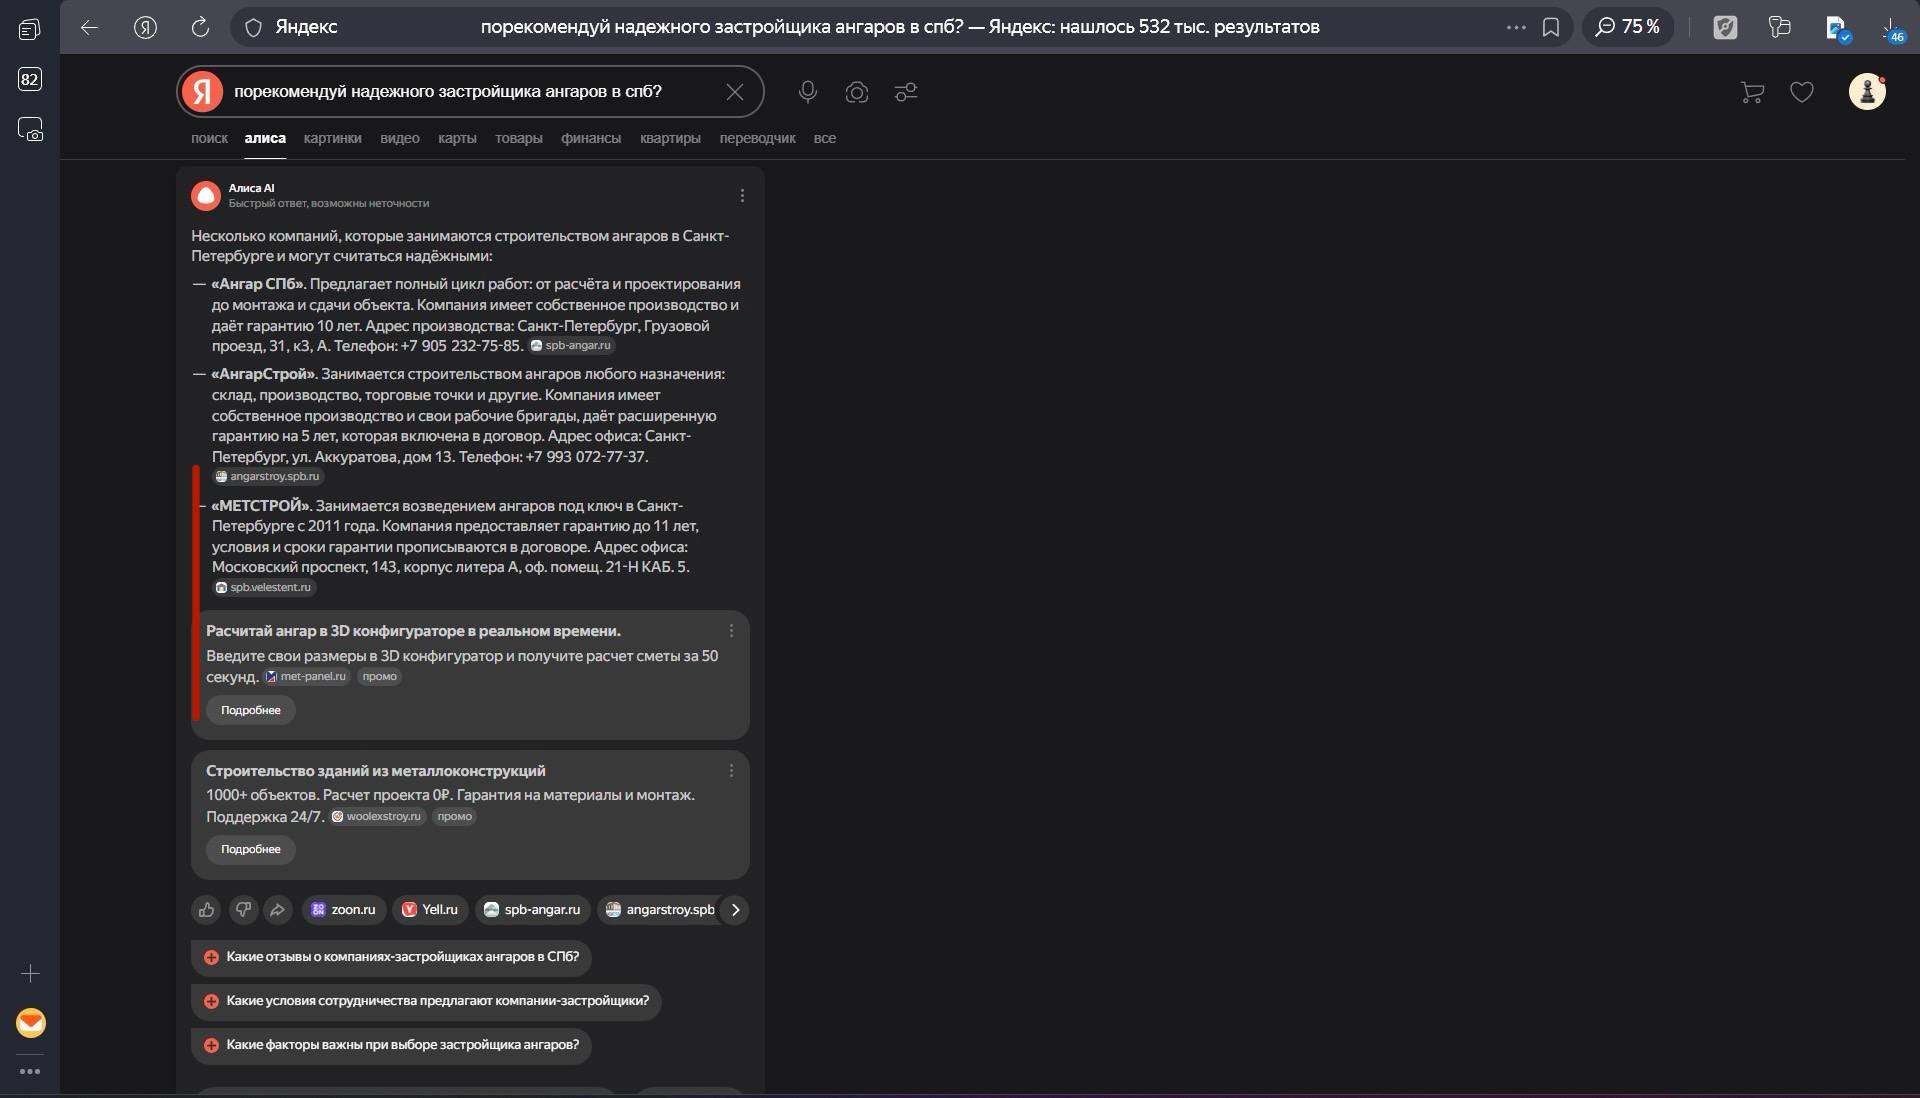Expand the все tab
This screenshot has height=1098, width=1920.
[x=825, y=138]
